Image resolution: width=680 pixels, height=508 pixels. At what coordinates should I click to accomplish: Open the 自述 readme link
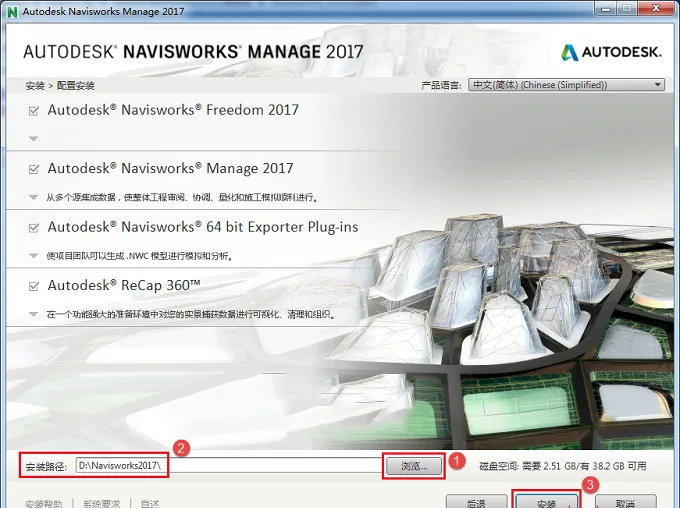(x=150, y=504)
